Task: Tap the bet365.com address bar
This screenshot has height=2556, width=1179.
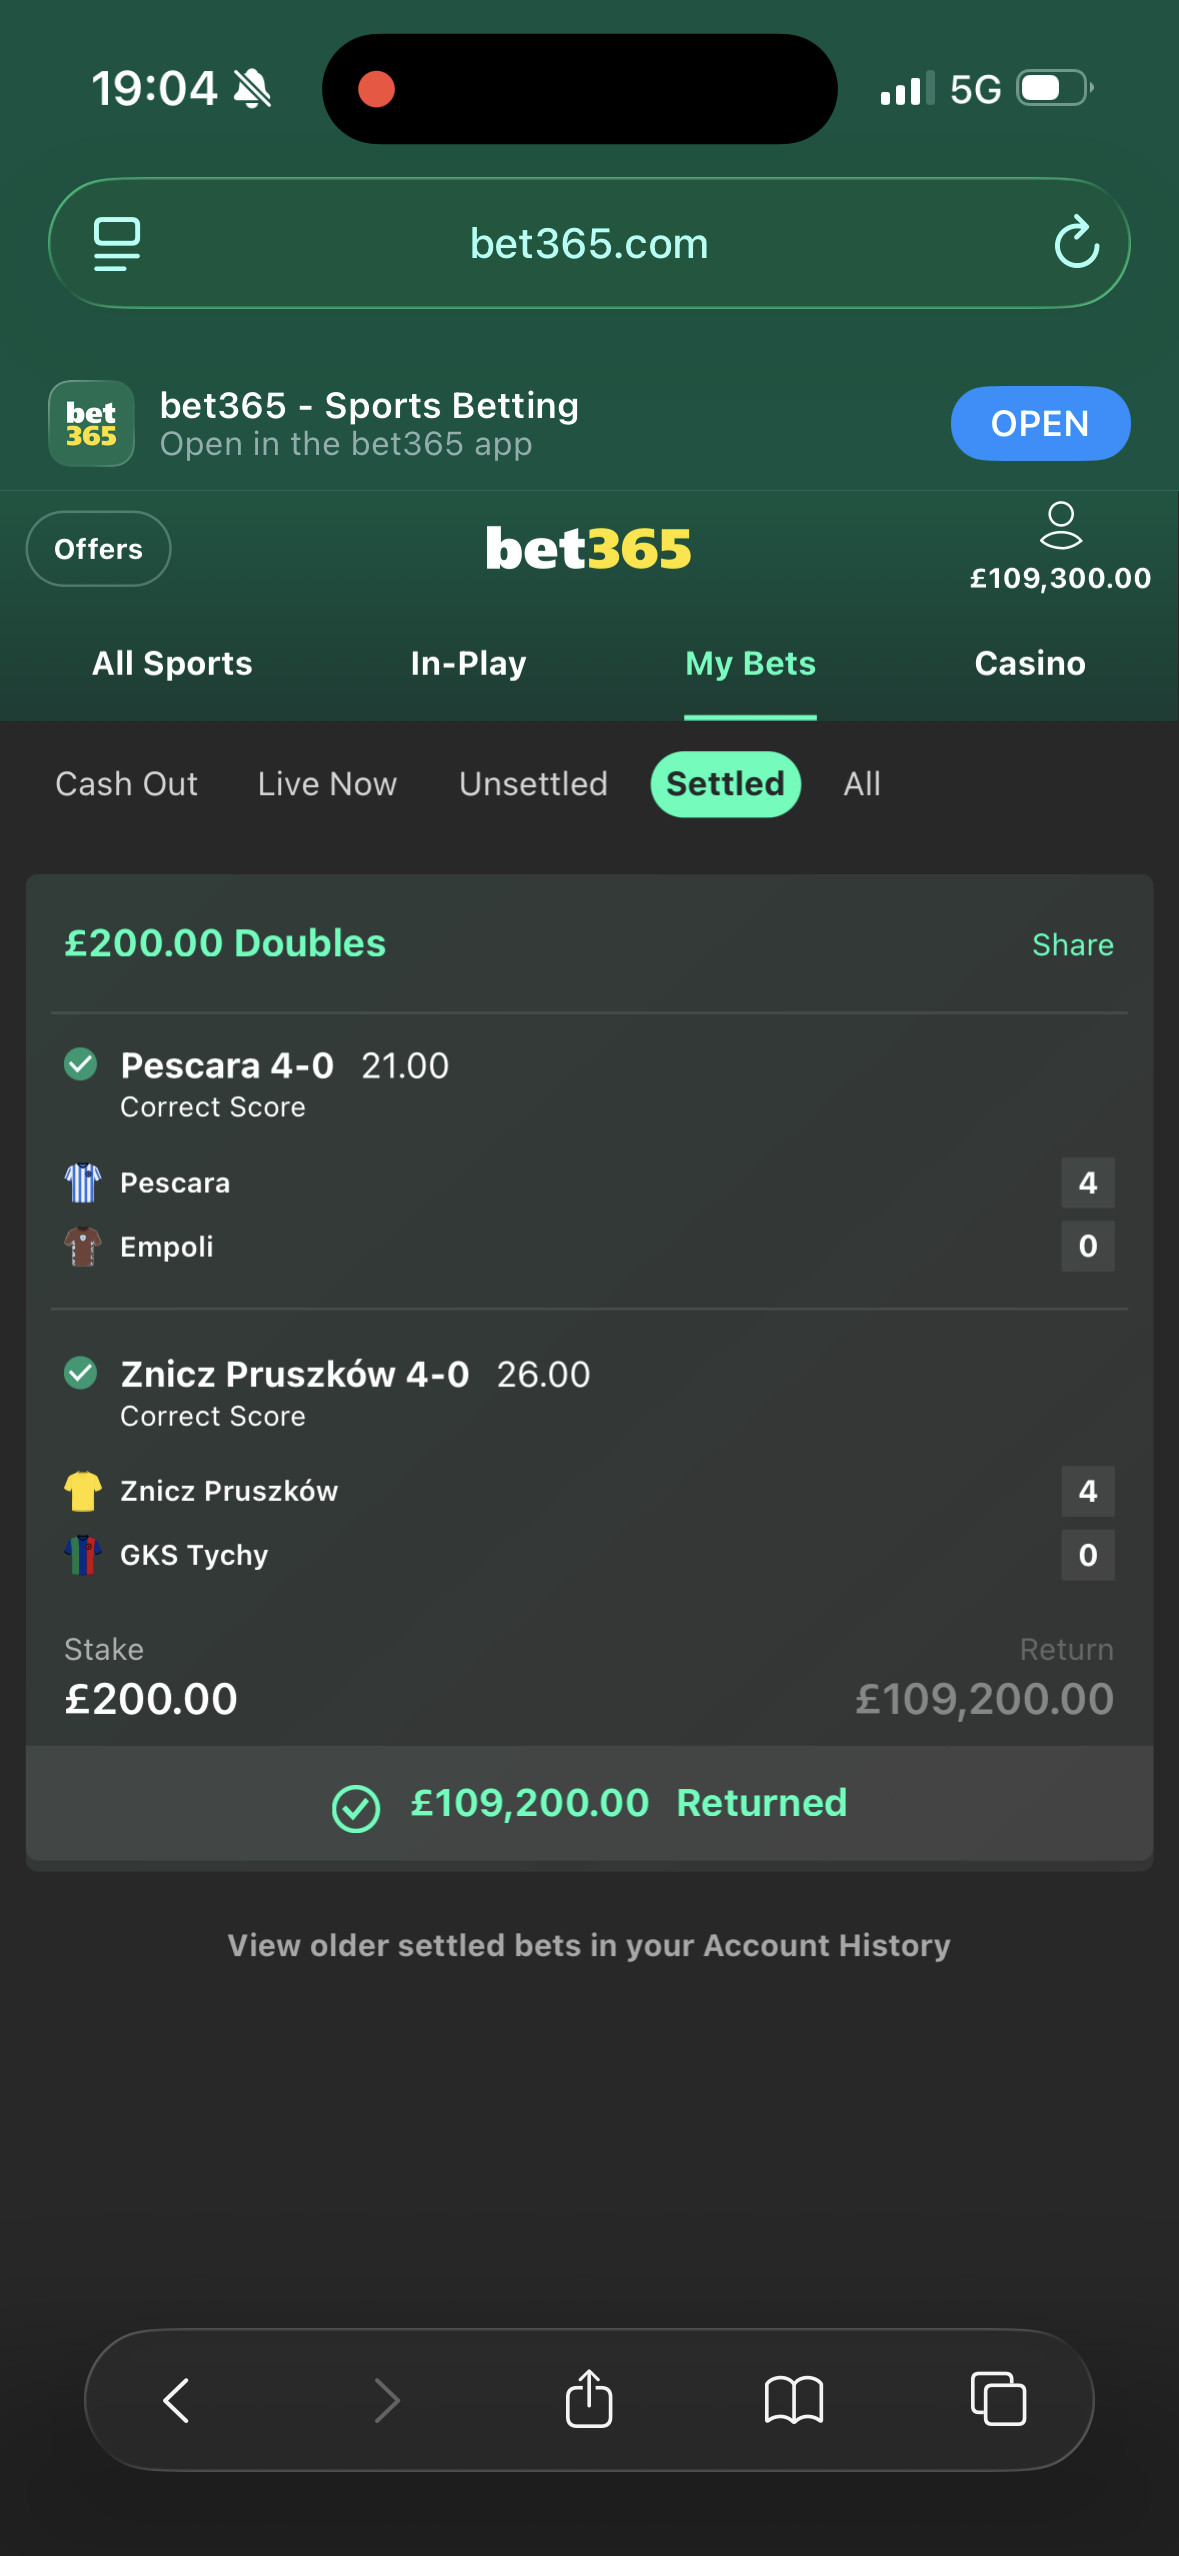Action: click(589, 243)
